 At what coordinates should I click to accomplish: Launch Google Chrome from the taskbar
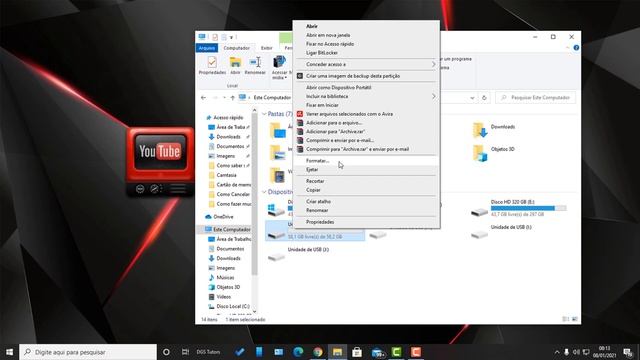point(318,352)
